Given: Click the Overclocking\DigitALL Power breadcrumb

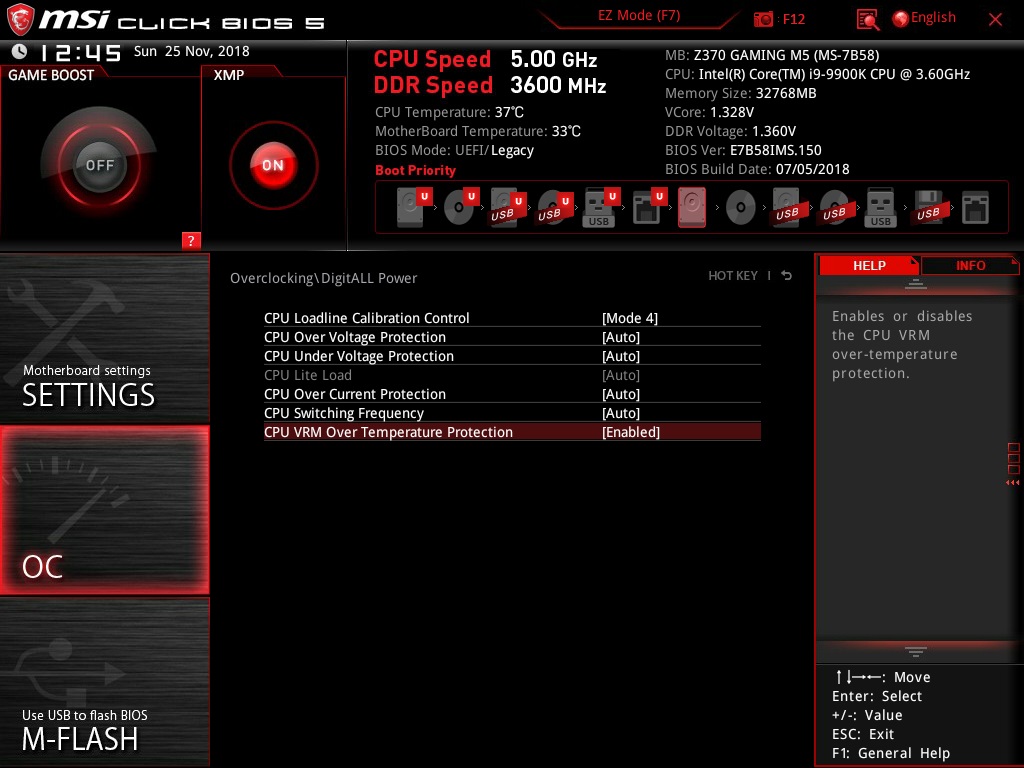Looking at the screenshot, I should (x=323, y=278).
